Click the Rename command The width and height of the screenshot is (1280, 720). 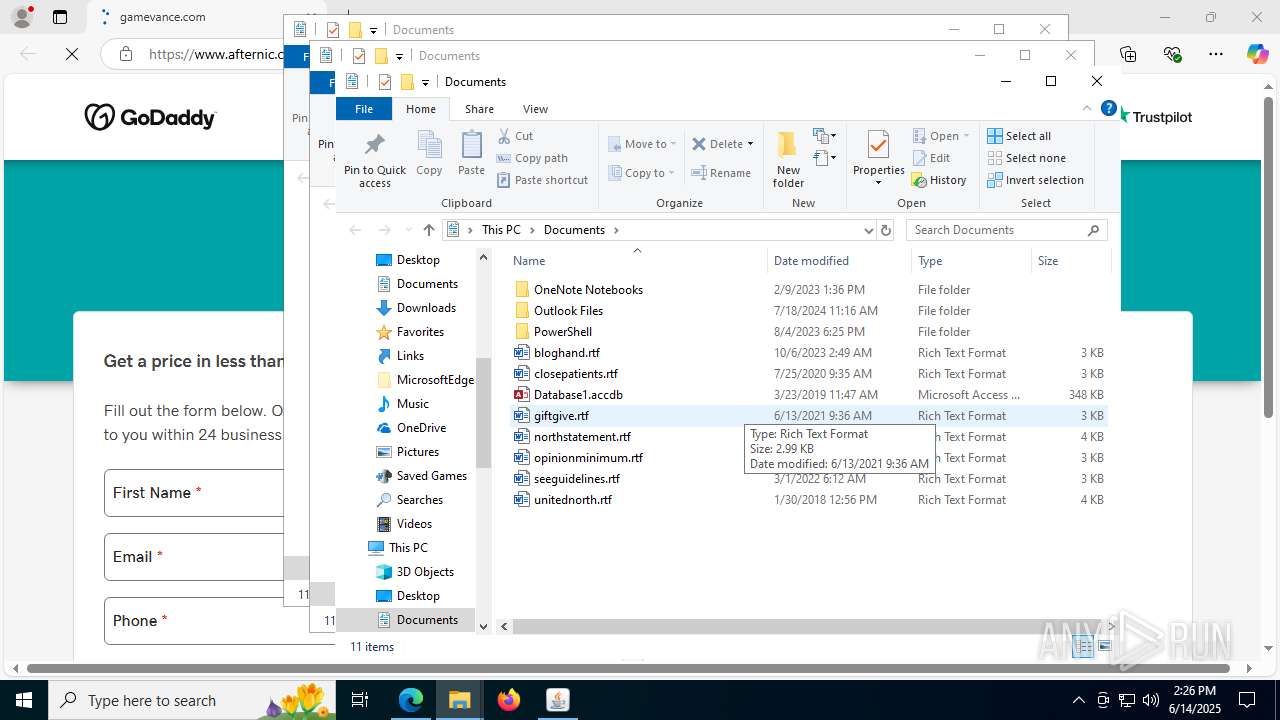(x=721, y=173)
